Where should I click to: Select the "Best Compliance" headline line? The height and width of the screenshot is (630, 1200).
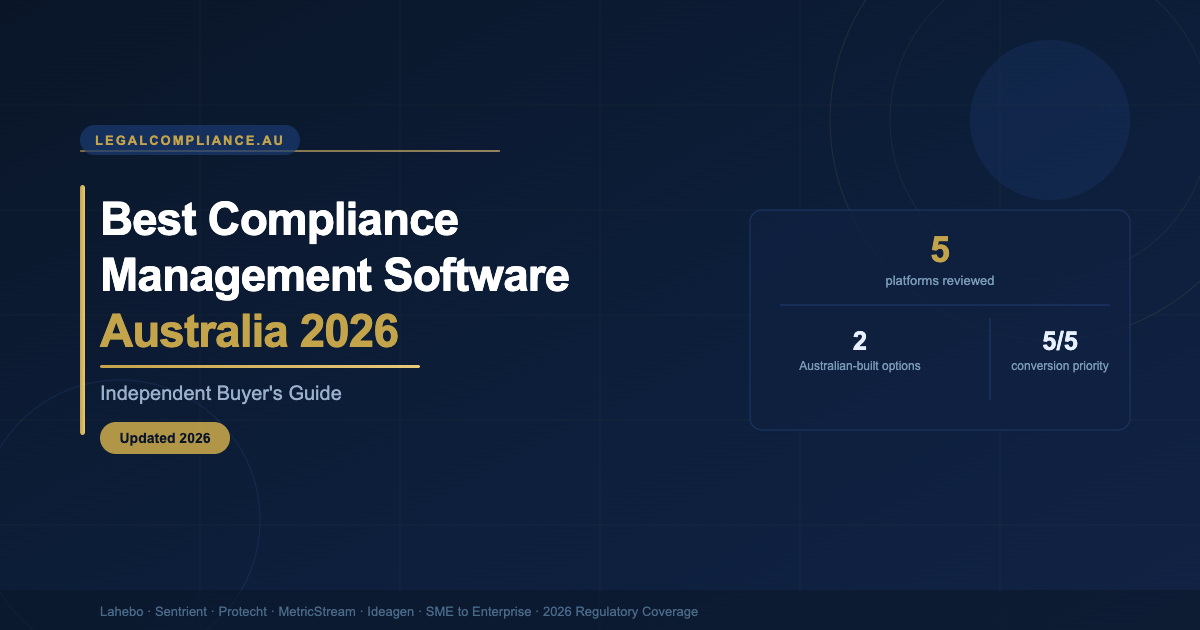coord(280,219)
